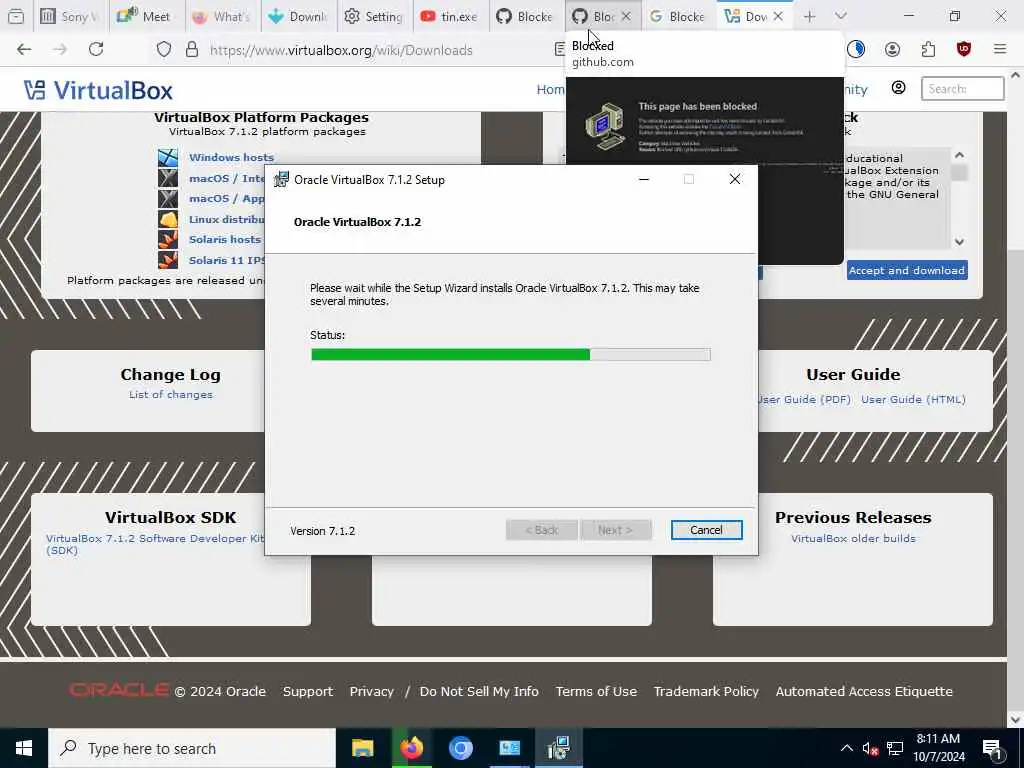
Task: Click the Linux distributions icon
Action: 168,219
